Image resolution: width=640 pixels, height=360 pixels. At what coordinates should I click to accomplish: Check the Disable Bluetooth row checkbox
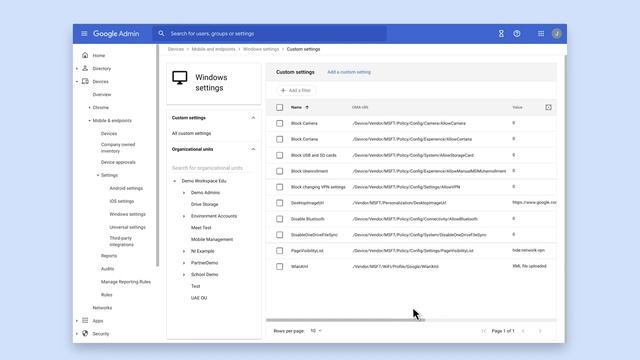[280, 219]
